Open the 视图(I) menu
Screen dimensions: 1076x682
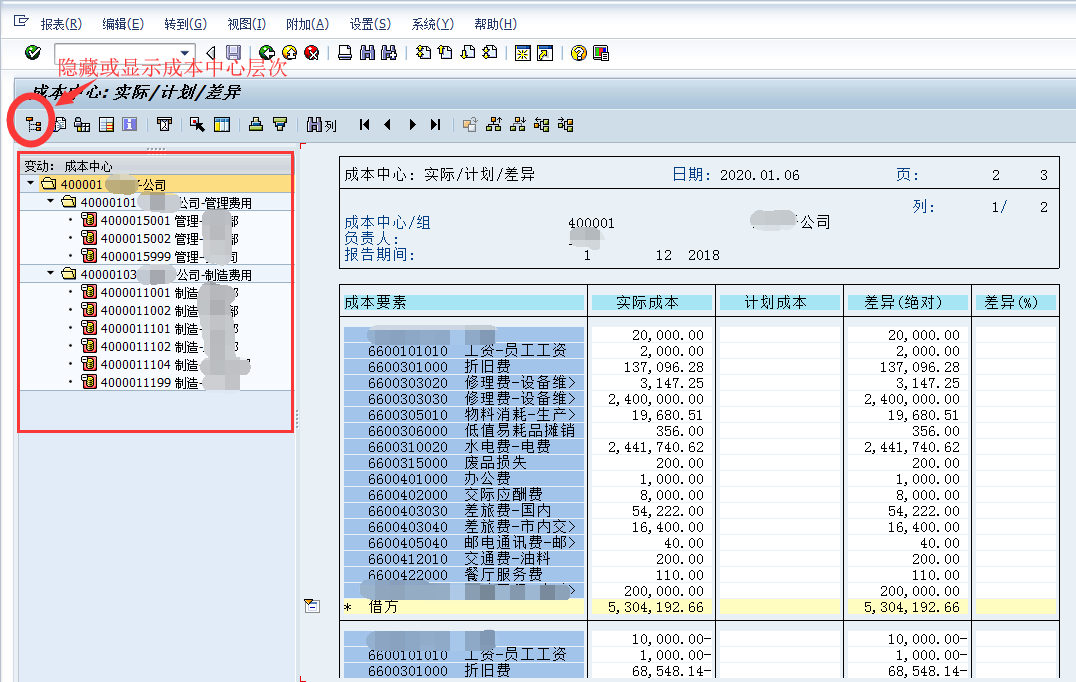[246, 24]
